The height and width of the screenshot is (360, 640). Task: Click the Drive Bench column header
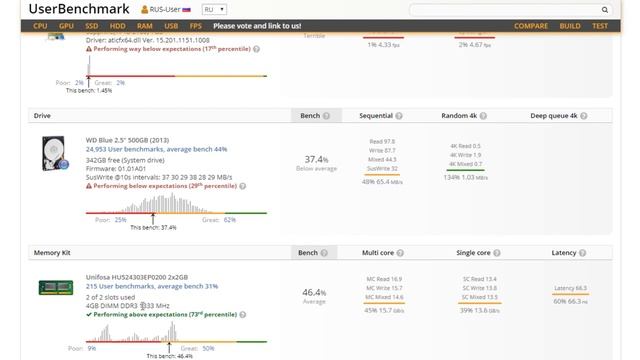pyautogui.click(x=315, y=116)
